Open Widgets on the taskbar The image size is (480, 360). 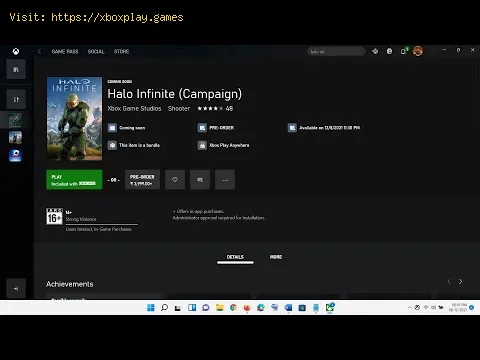click(x=192, y=307)
